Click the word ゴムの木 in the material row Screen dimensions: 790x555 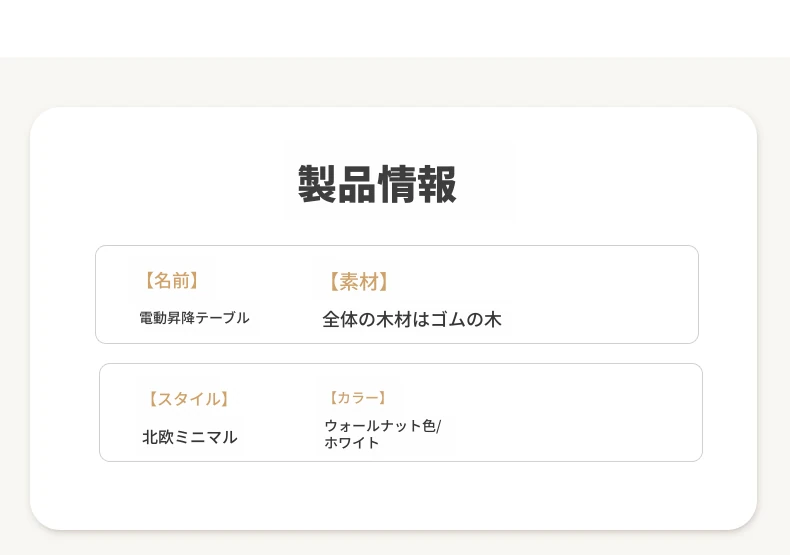[x=466, y=319]
